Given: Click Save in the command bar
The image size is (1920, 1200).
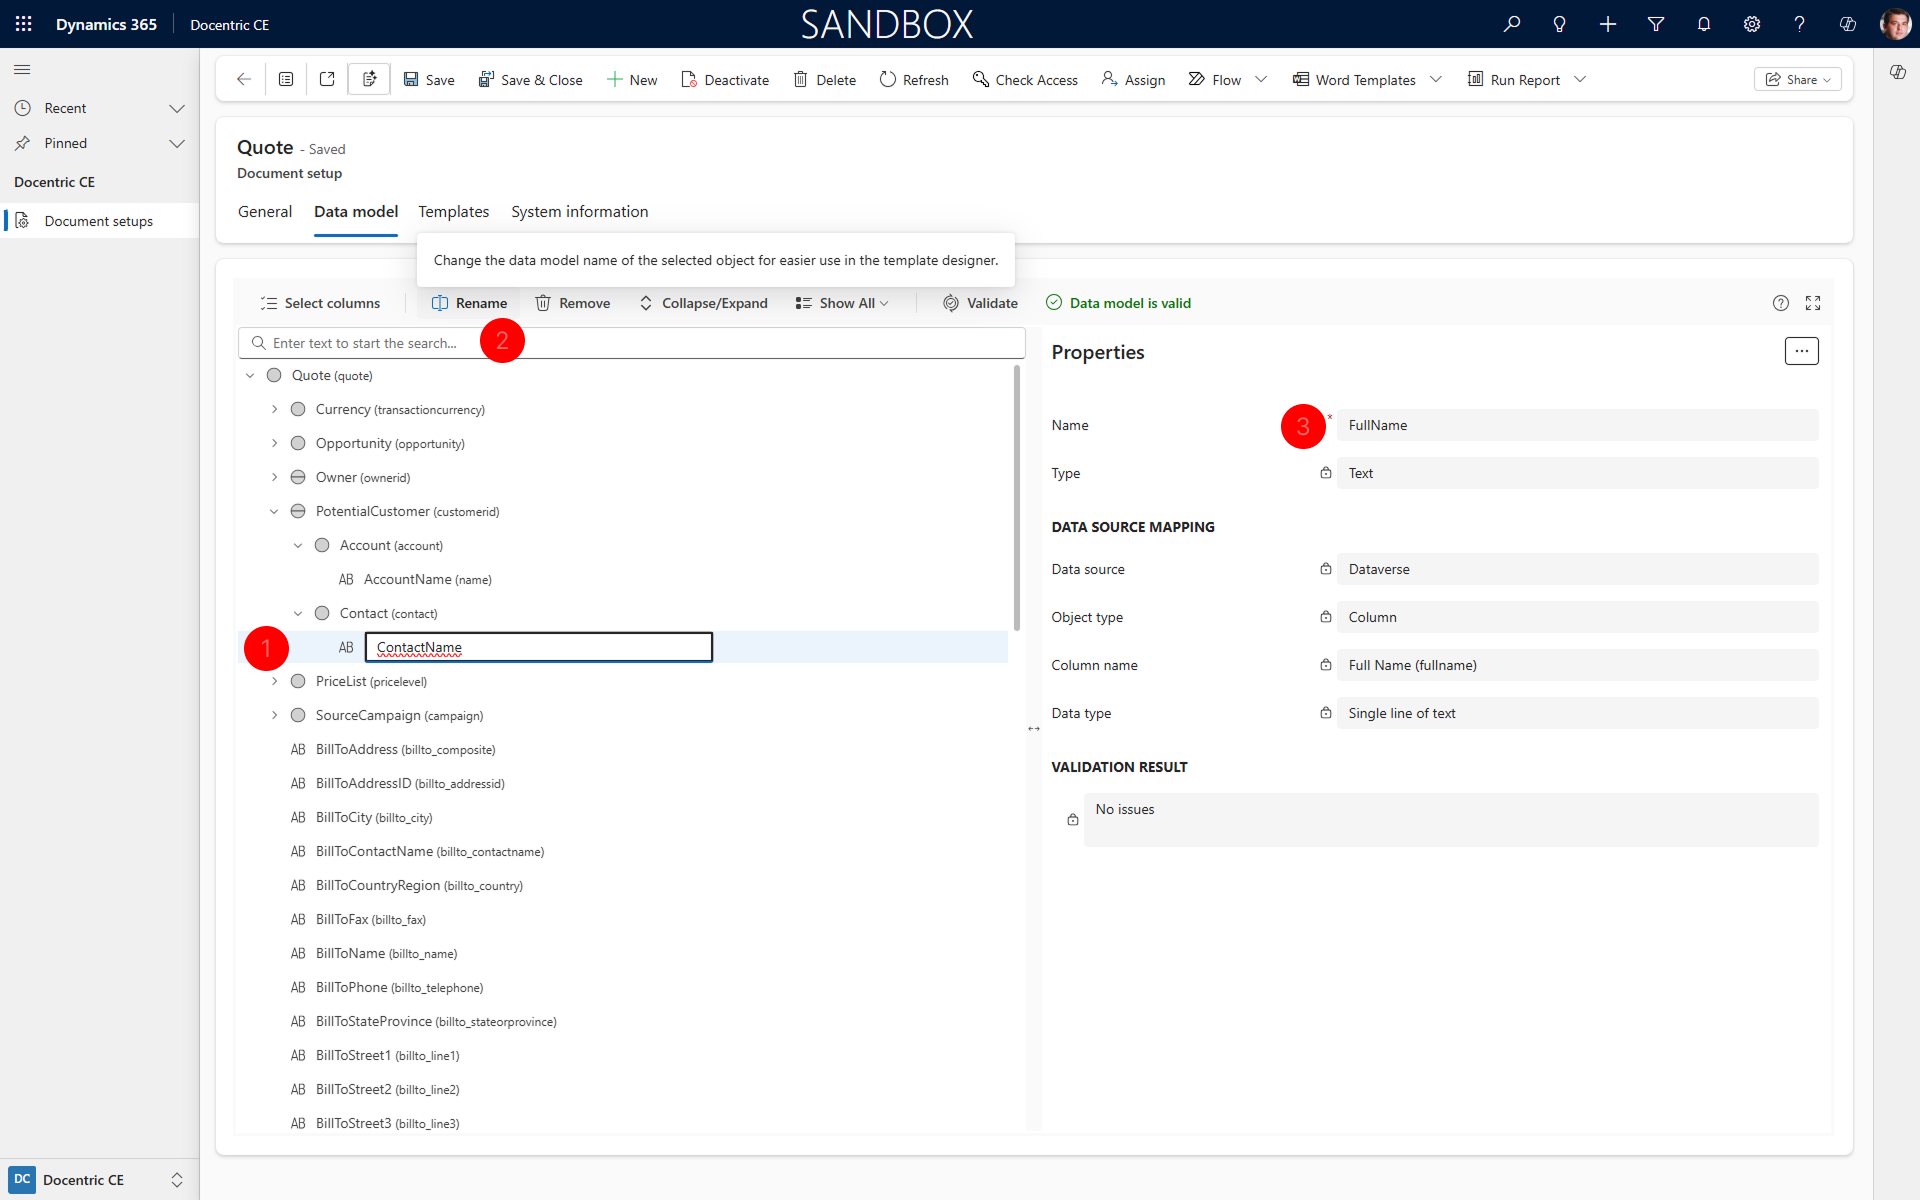Looking at the screenshot, I should tap(429, 79).
